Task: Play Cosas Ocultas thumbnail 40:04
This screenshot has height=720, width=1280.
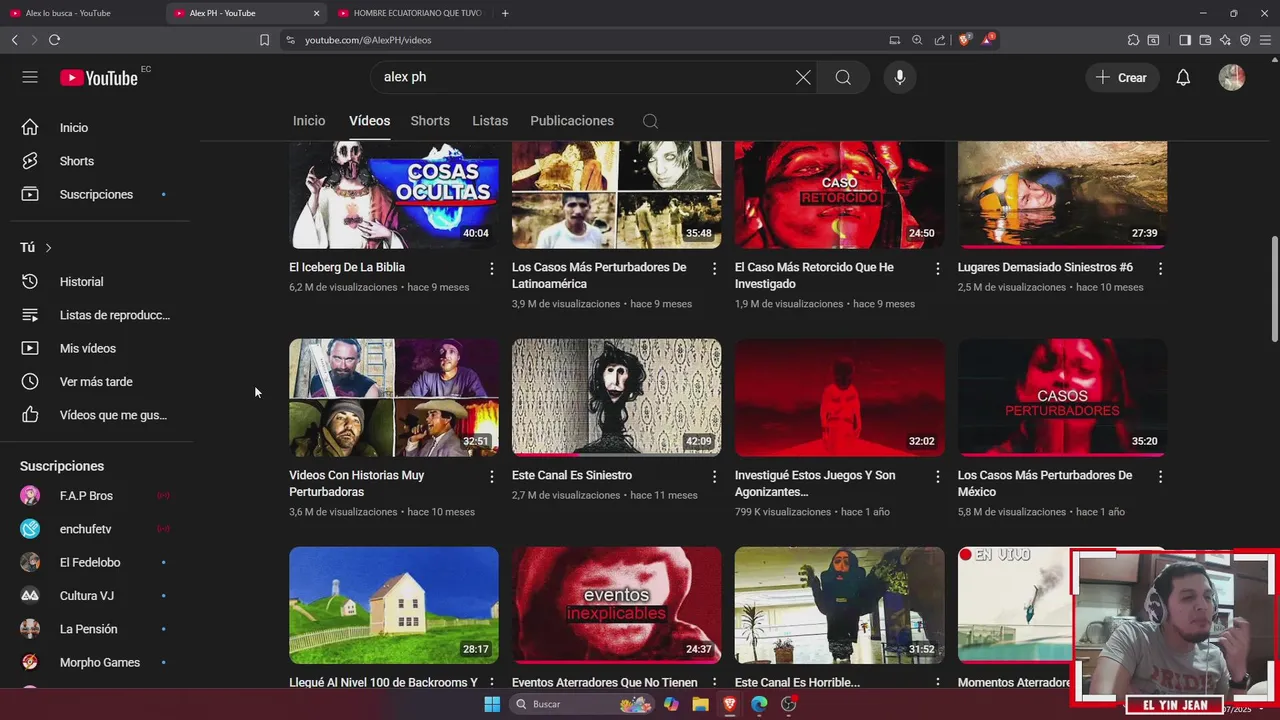Action: point(394,195)
